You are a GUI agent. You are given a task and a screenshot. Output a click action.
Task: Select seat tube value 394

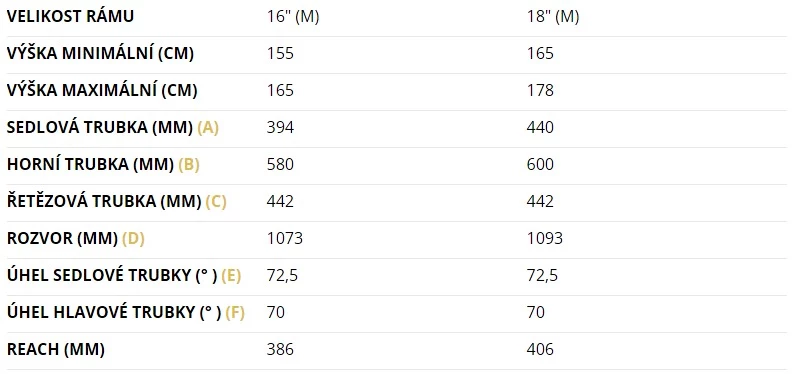[x=280, y=128]
